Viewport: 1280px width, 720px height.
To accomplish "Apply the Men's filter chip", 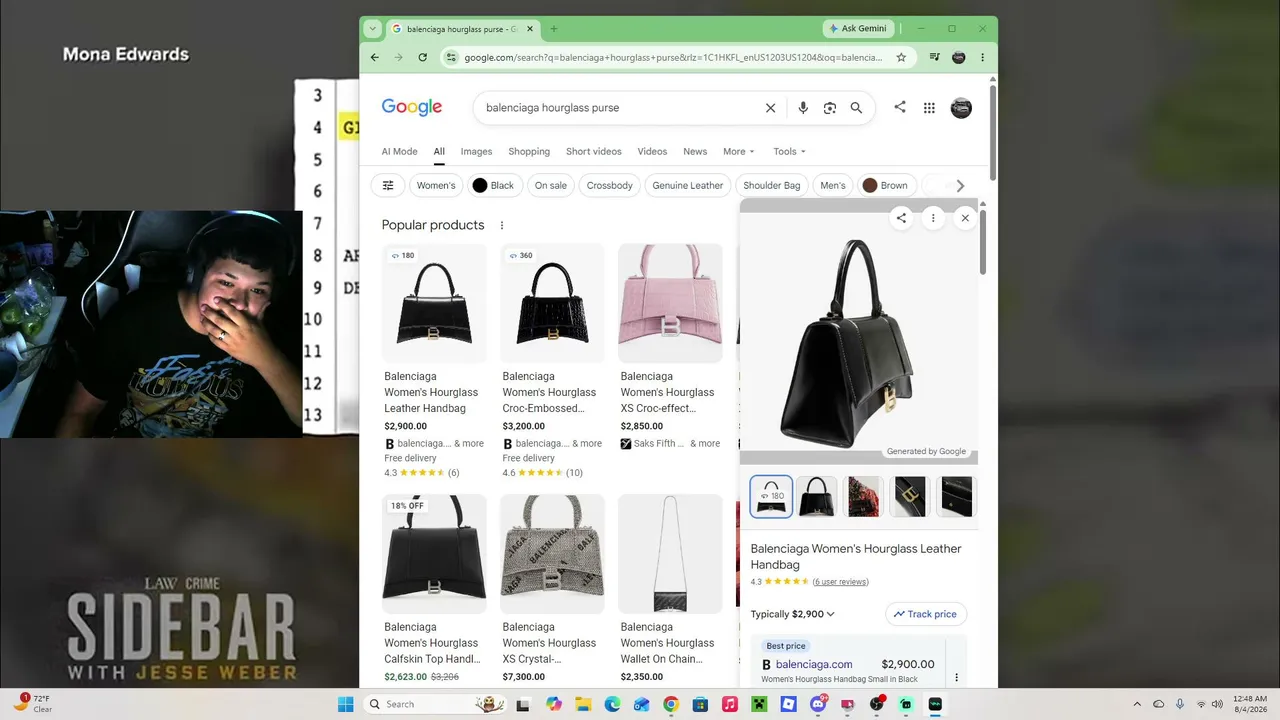I will [x=833, y=185].
